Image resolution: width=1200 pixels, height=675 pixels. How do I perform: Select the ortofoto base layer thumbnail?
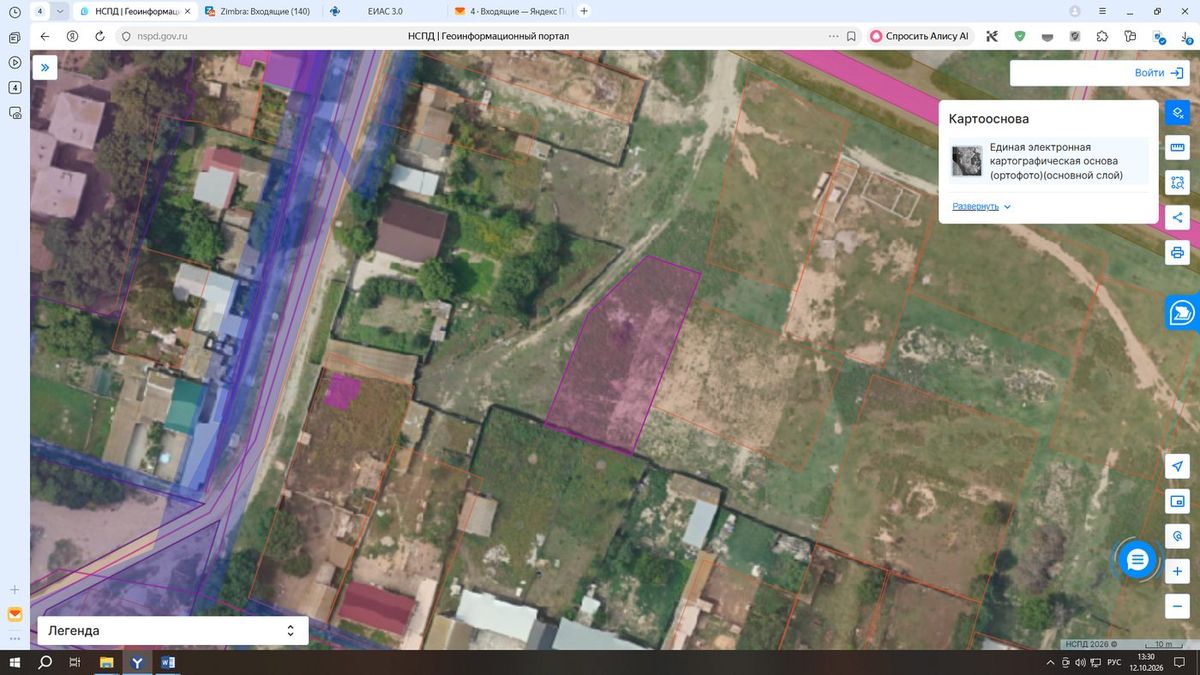pyautogui.click(x=966, y=161)
